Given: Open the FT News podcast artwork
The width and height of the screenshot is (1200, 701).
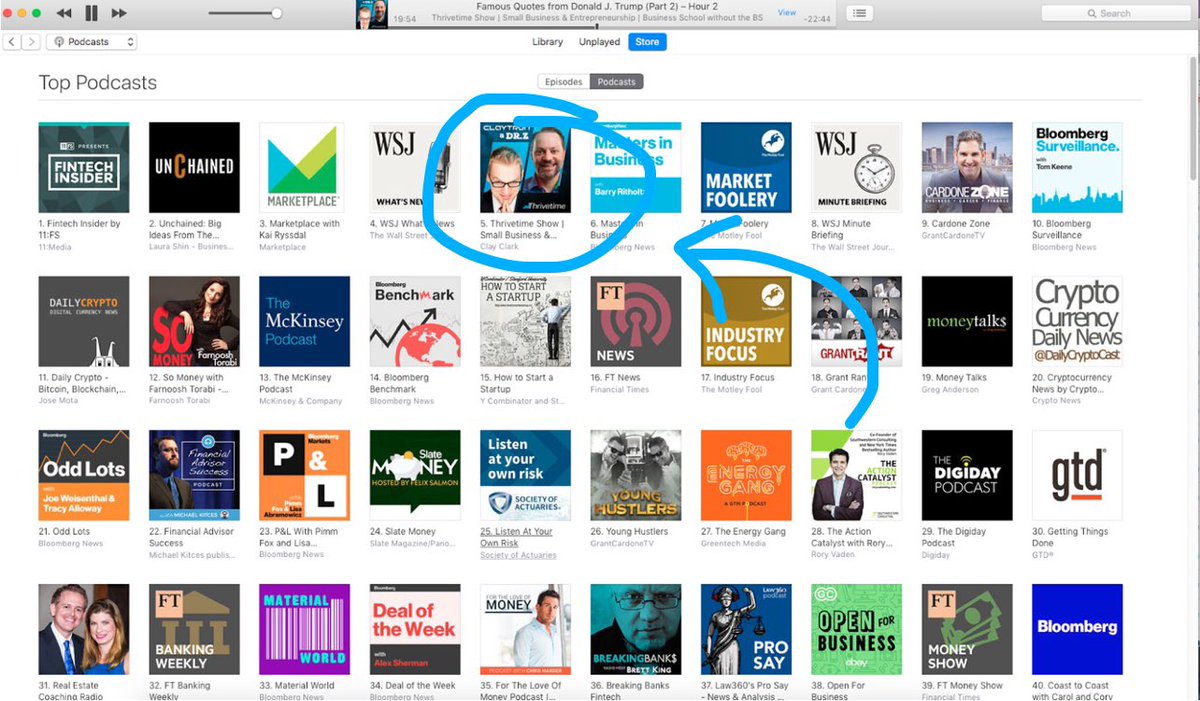Looking at the screenshot, I should [635, 322].
